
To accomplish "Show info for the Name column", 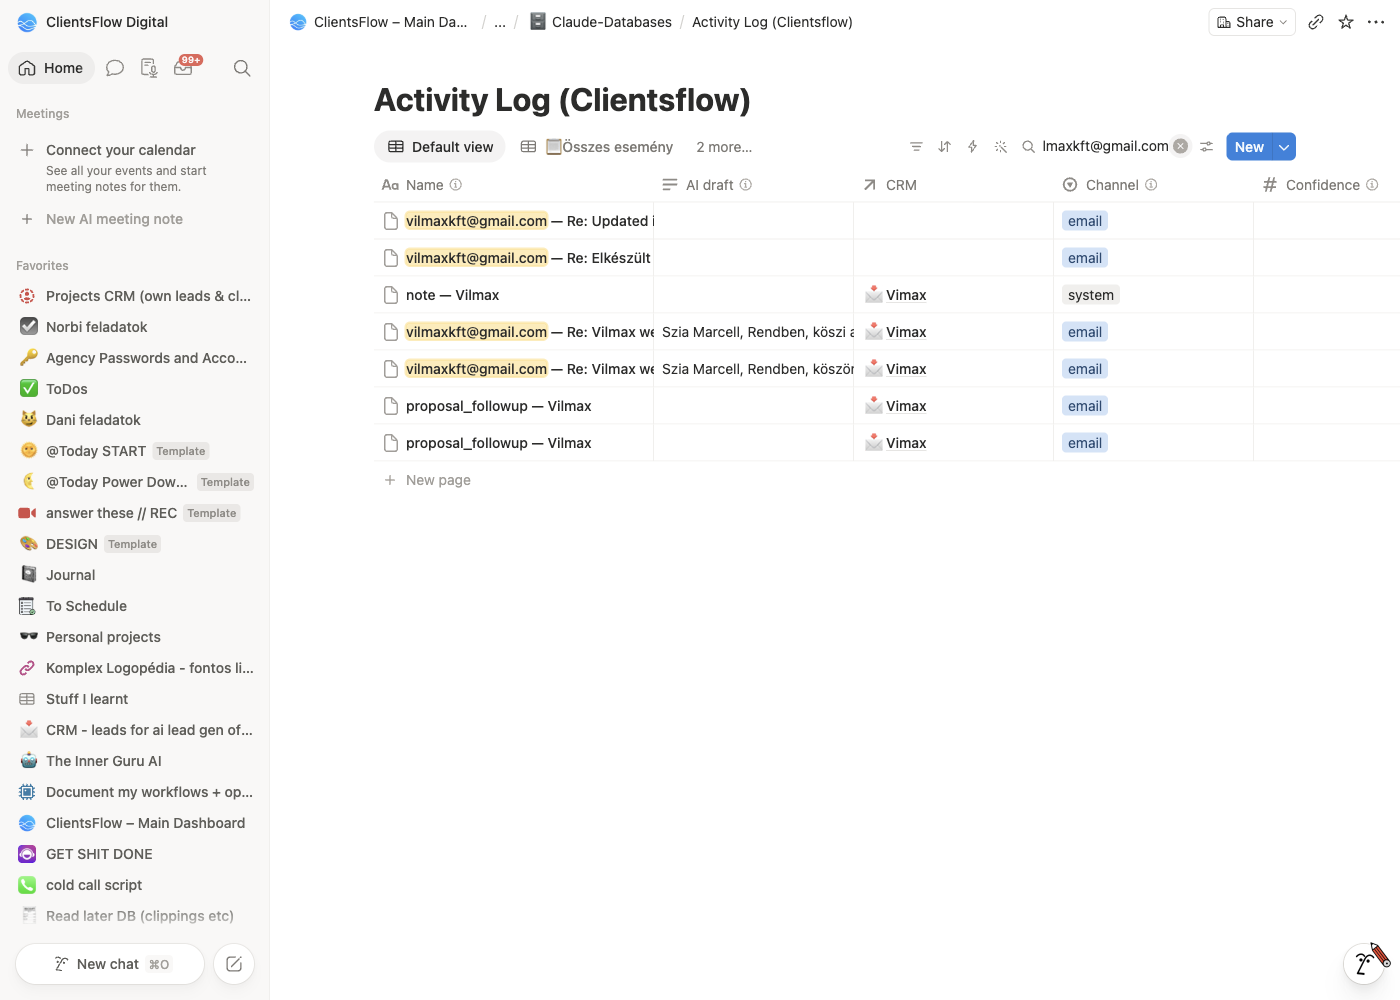I will [x=456, y=185].
